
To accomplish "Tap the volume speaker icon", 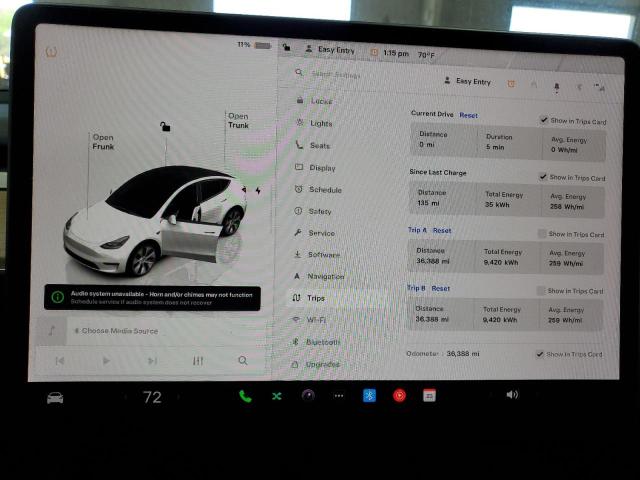I will (x=512, y=394).
